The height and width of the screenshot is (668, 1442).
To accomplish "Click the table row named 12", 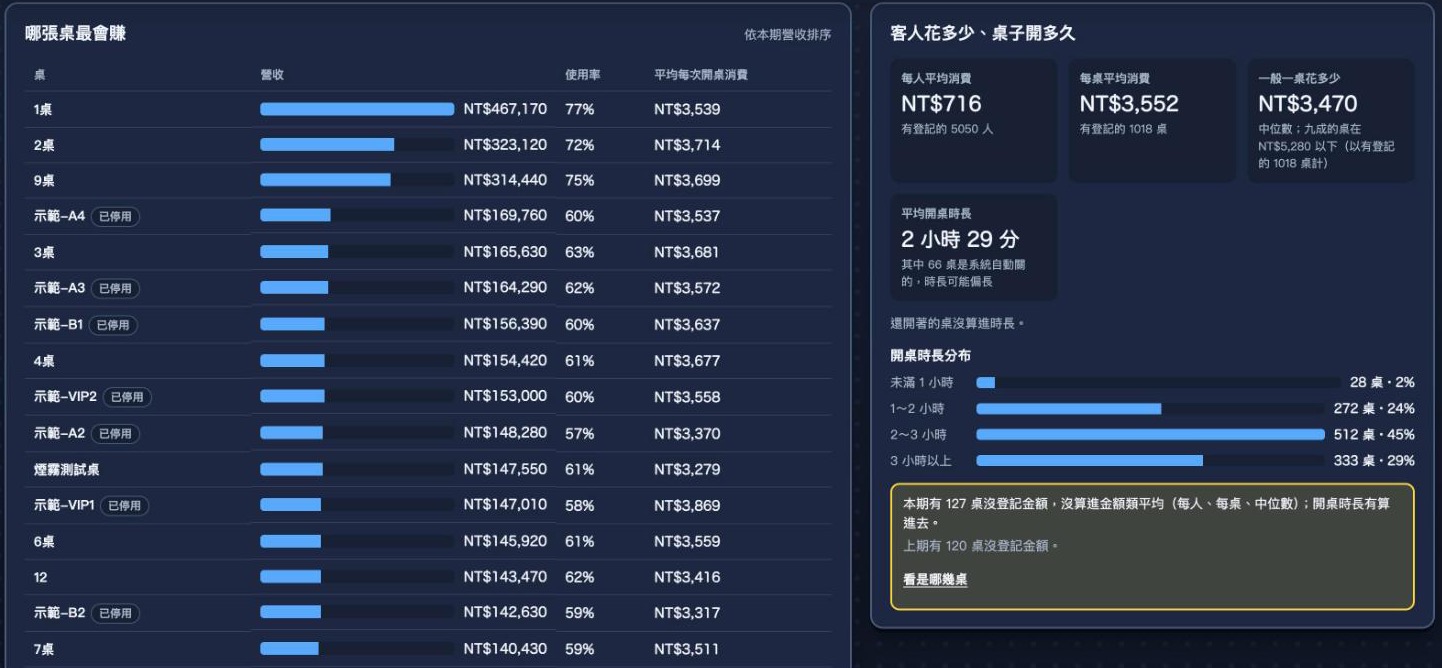I will click(x=40, y=577).
